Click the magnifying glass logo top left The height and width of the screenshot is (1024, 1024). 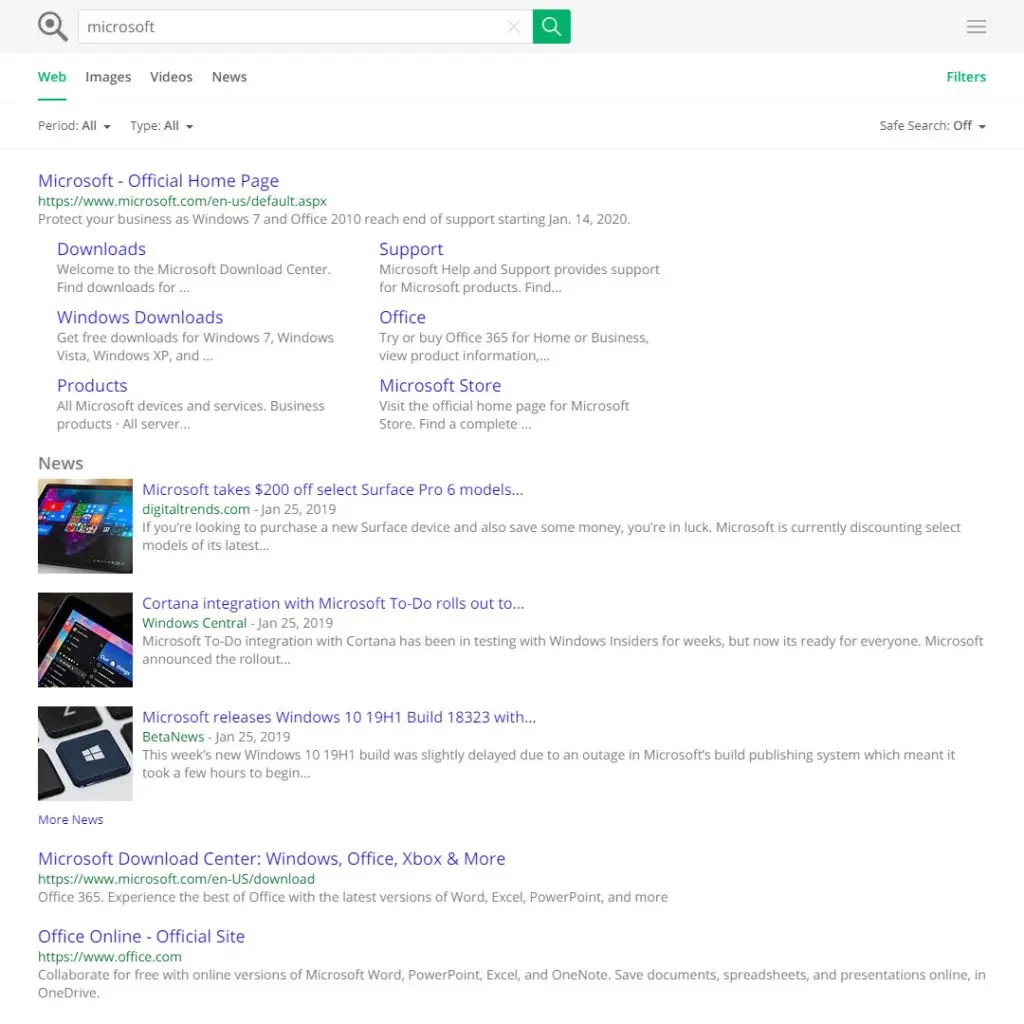click(x=52, y=26)
